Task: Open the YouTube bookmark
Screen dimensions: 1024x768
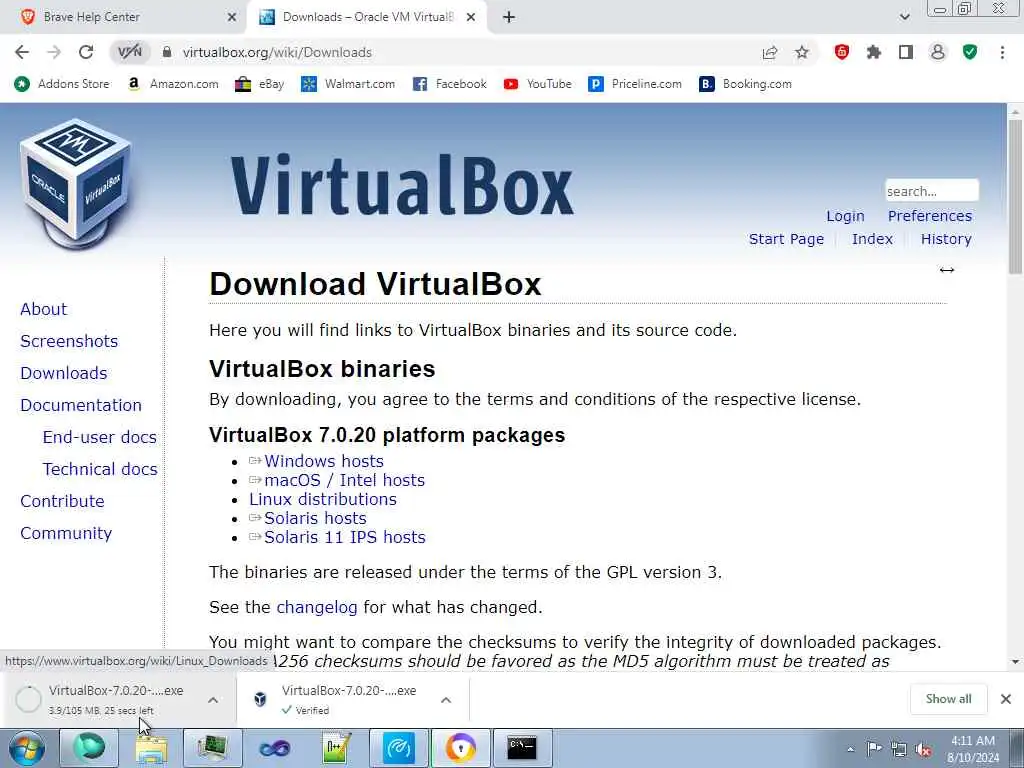Action: (x=537, y=84)
